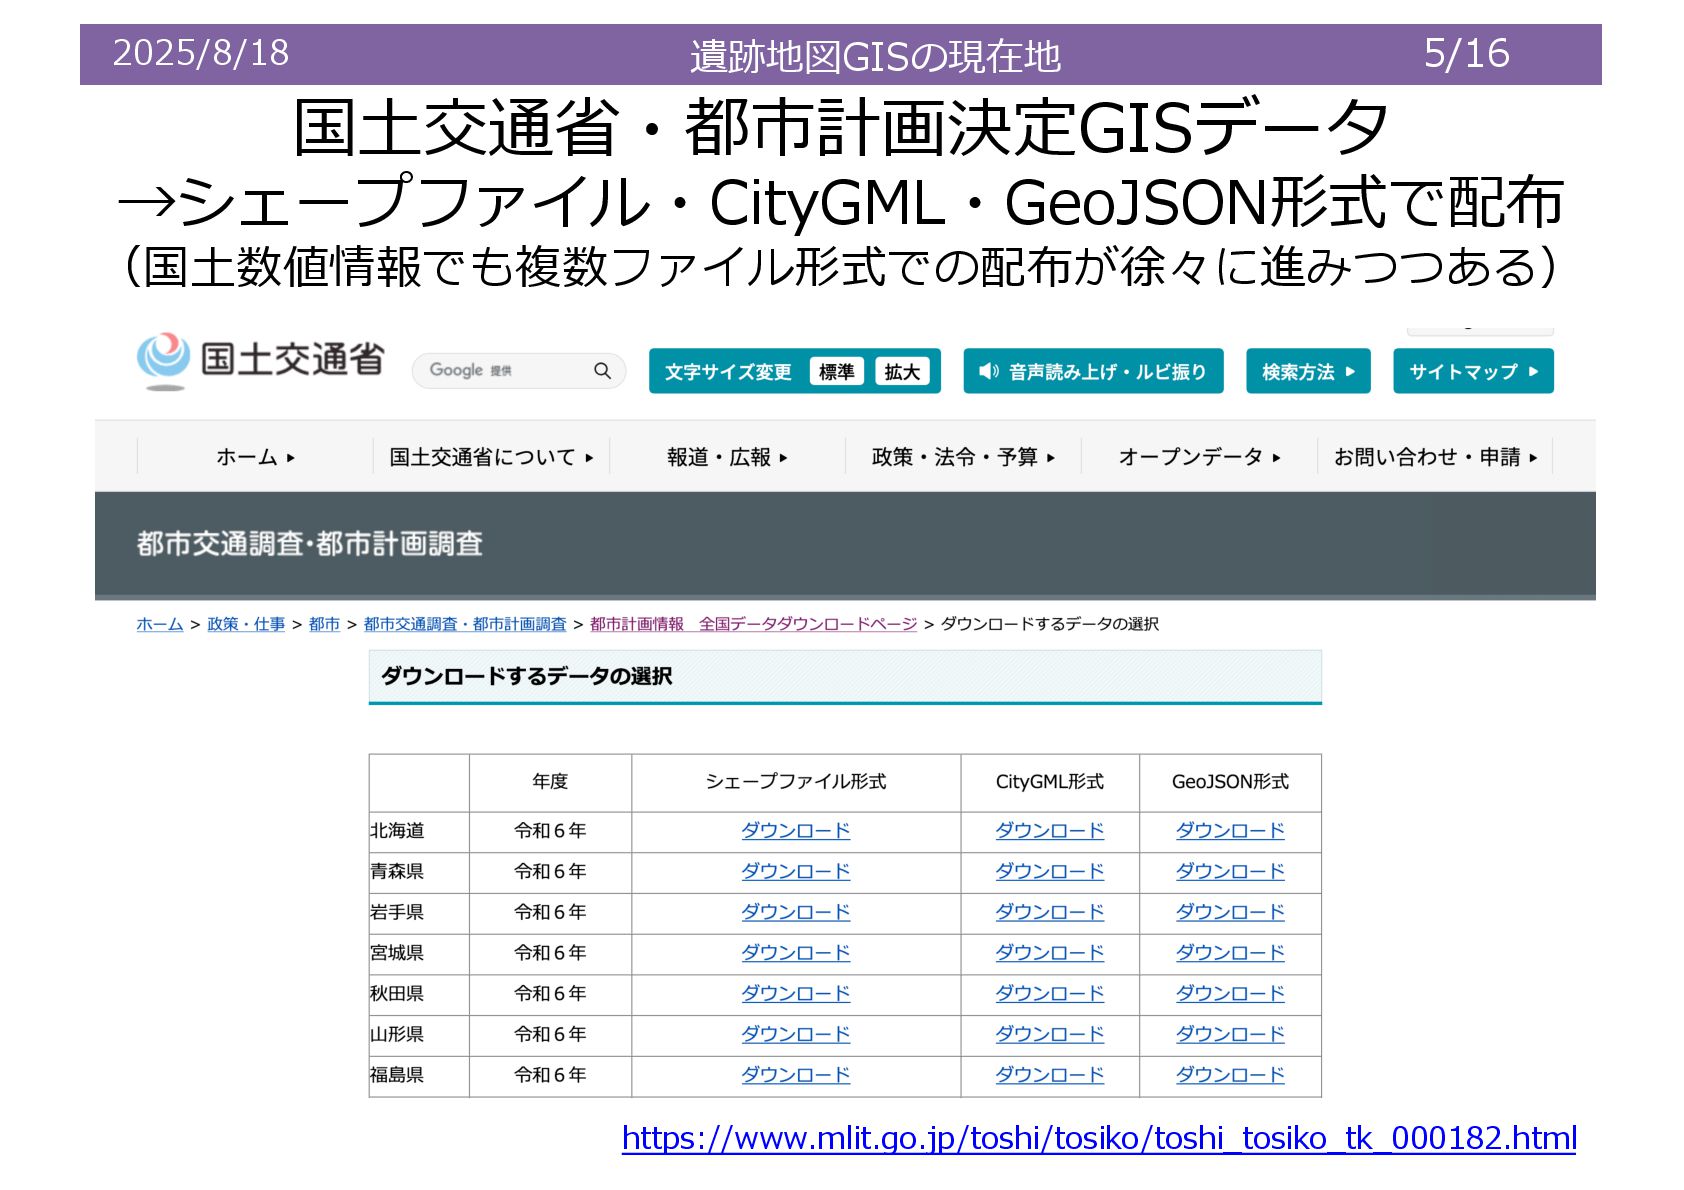Click the 都市交通調査・都市計画調査 banner heading
Screen dimensions: 1684x1190
click(310, 544)
